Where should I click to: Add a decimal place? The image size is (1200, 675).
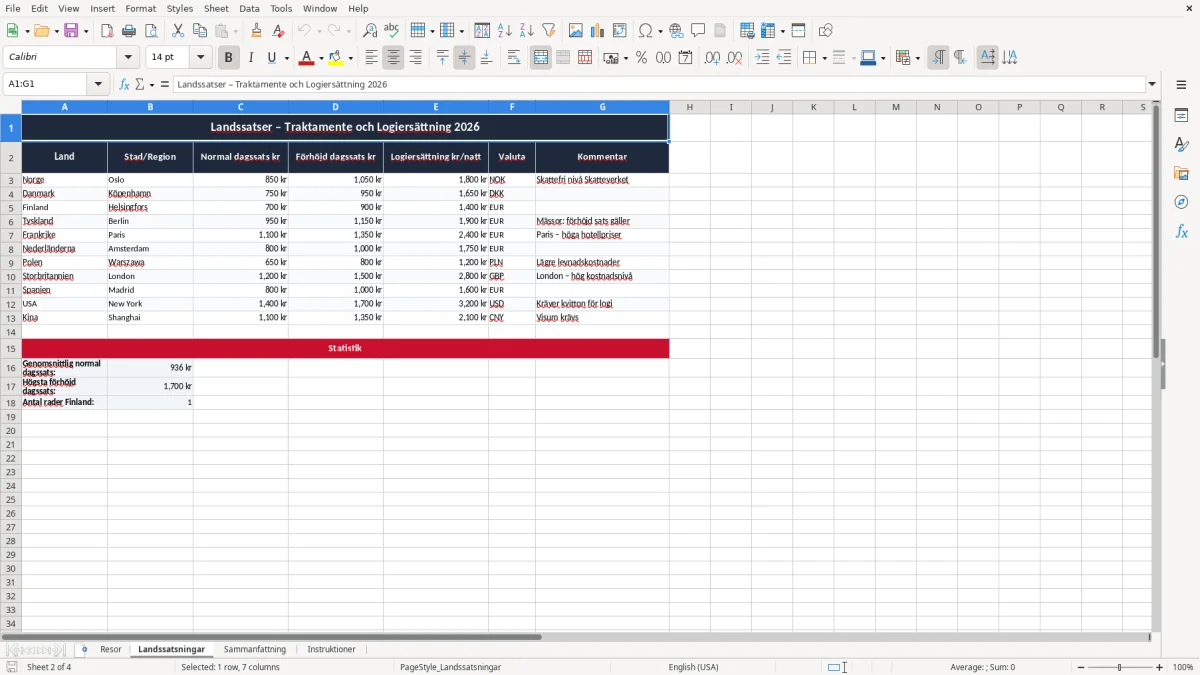[x=713, y=58]
